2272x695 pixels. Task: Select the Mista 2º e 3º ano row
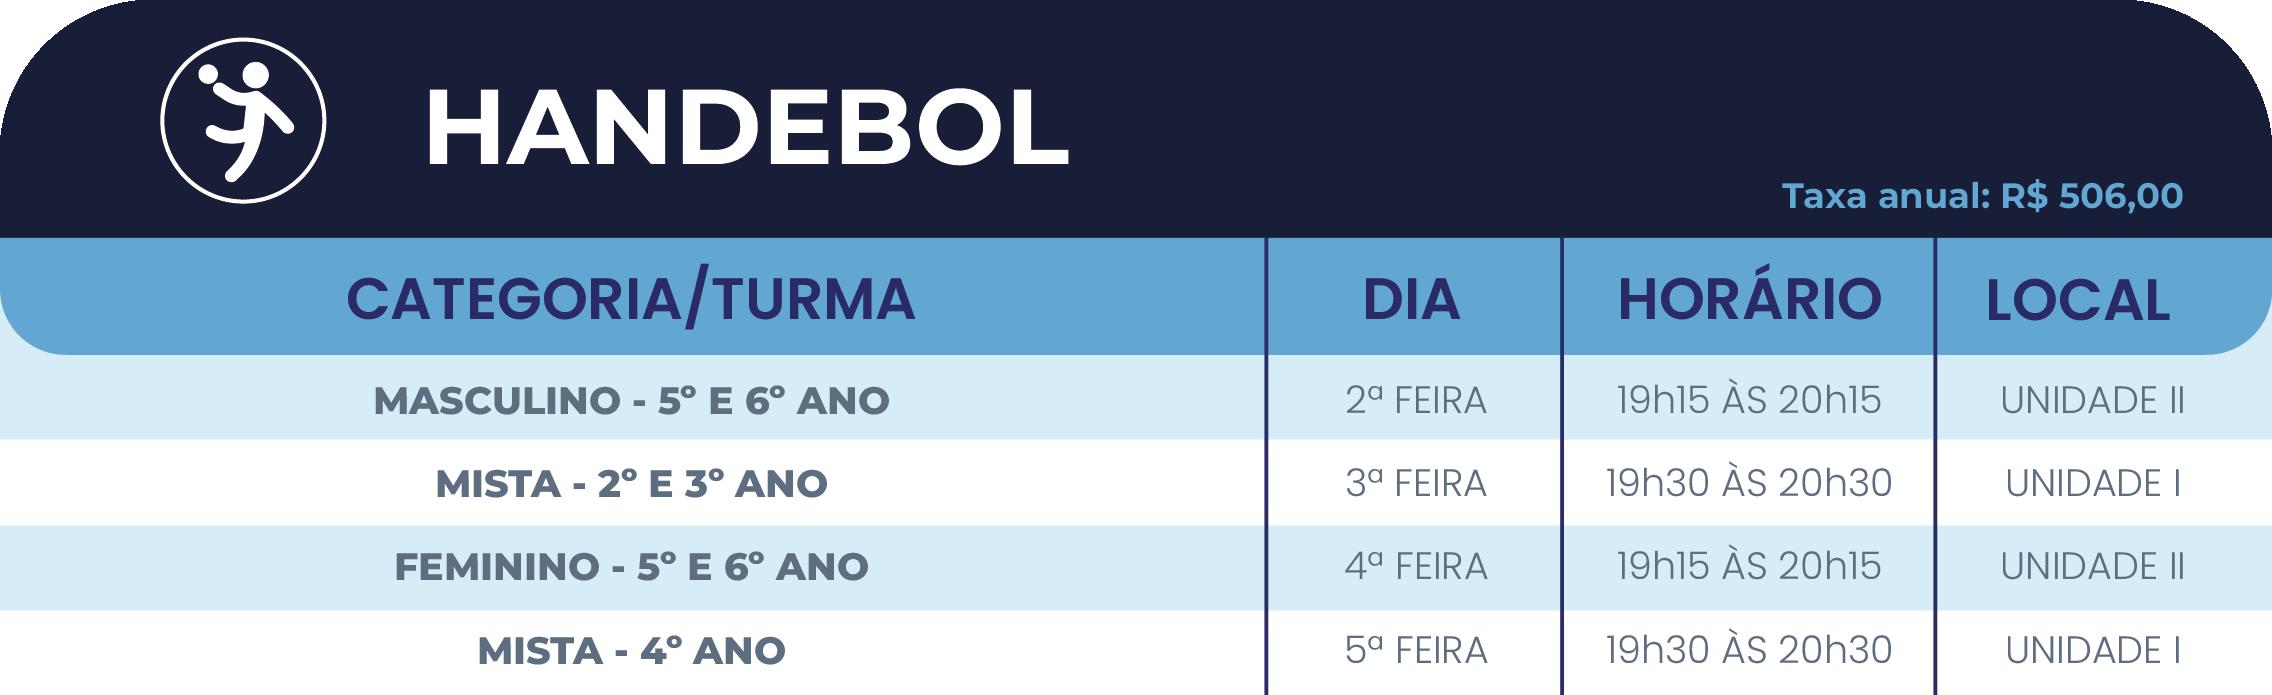1136,483
